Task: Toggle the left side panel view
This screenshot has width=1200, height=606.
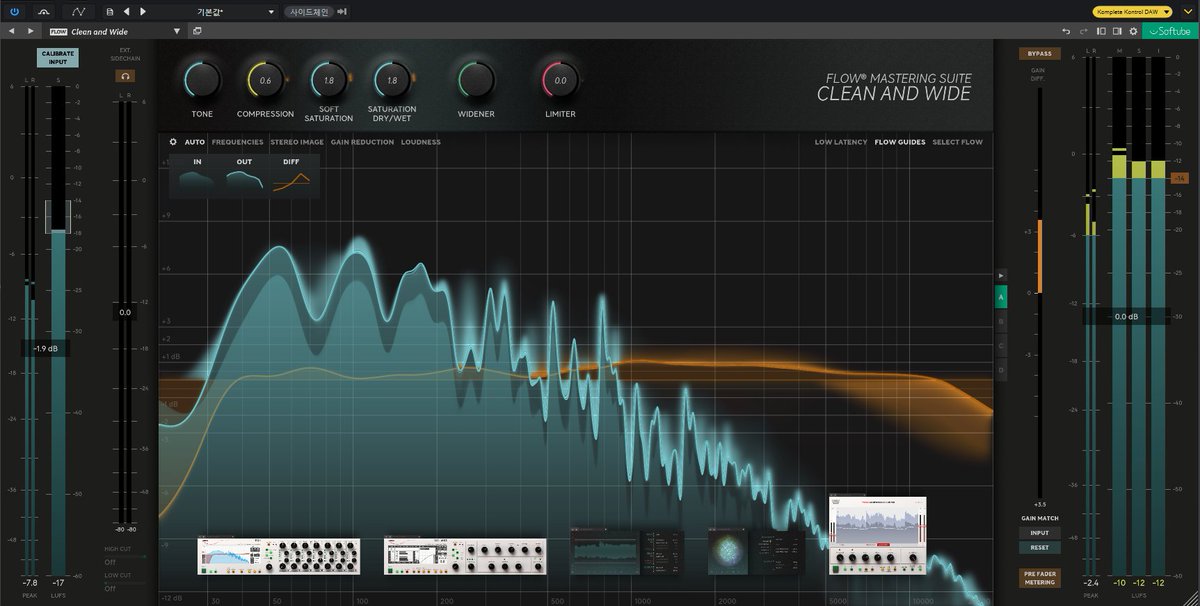Action: 1099,31
